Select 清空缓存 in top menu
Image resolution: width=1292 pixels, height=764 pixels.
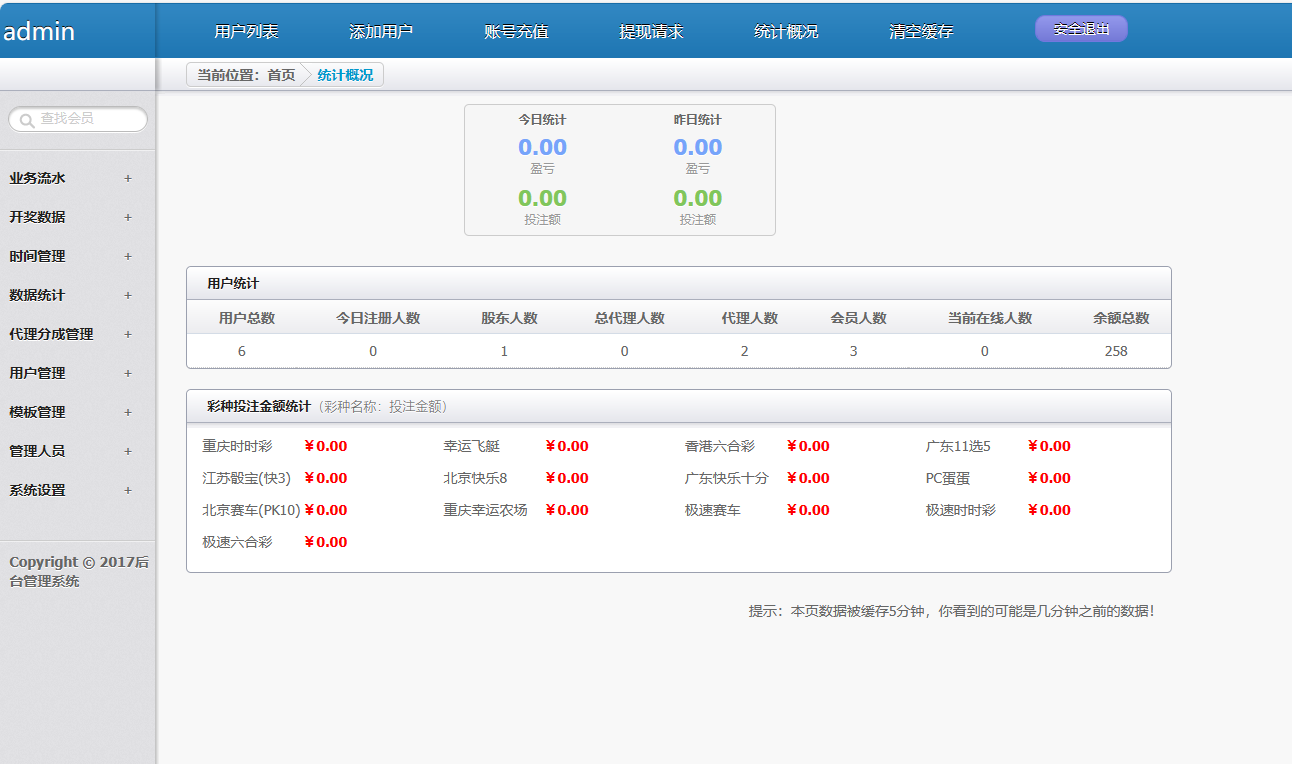coord(921,31)
